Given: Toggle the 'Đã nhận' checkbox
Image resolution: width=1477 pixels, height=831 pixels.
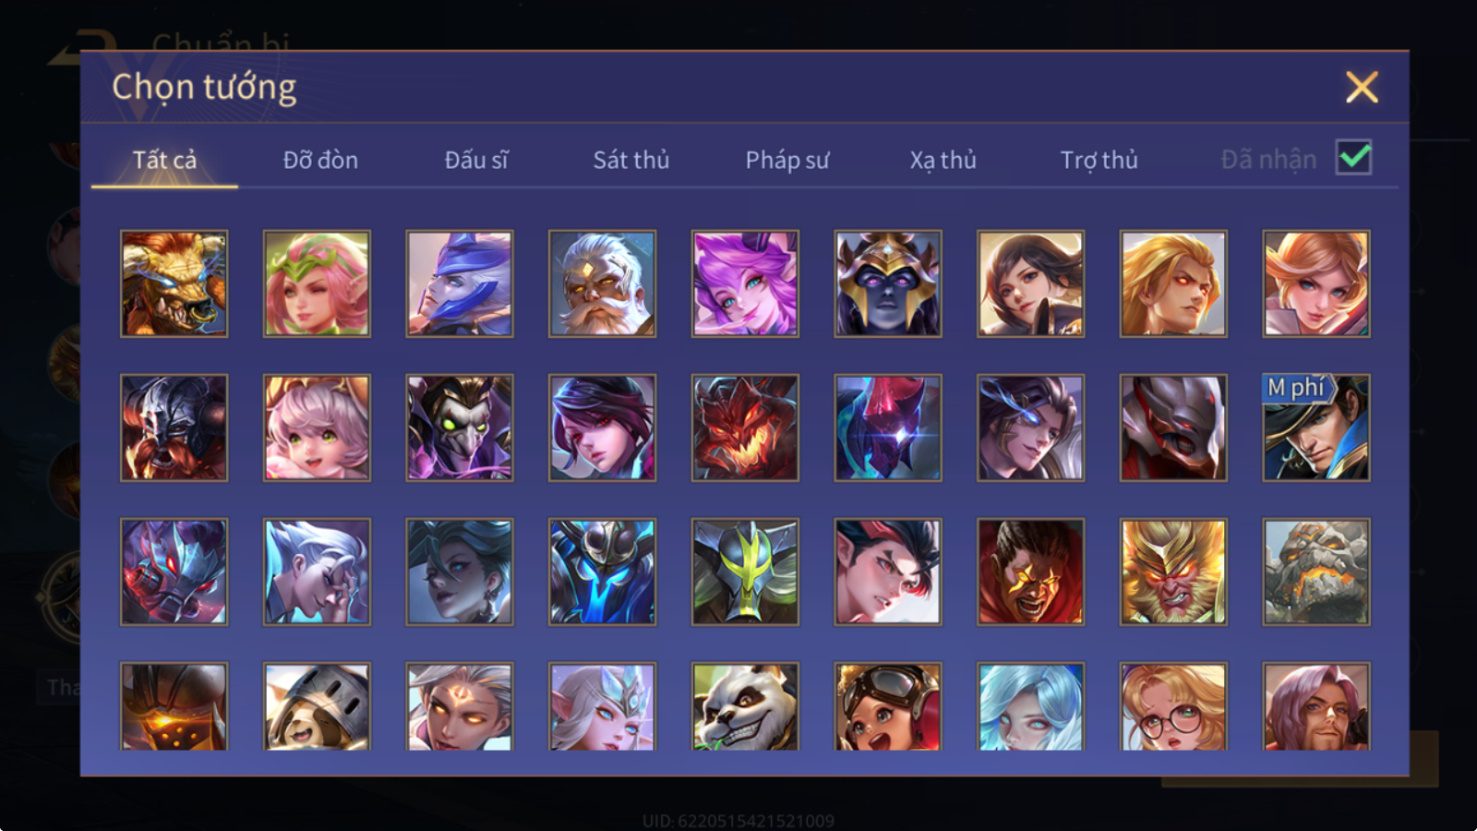Looking at the screenshot, I should 1354,158.
